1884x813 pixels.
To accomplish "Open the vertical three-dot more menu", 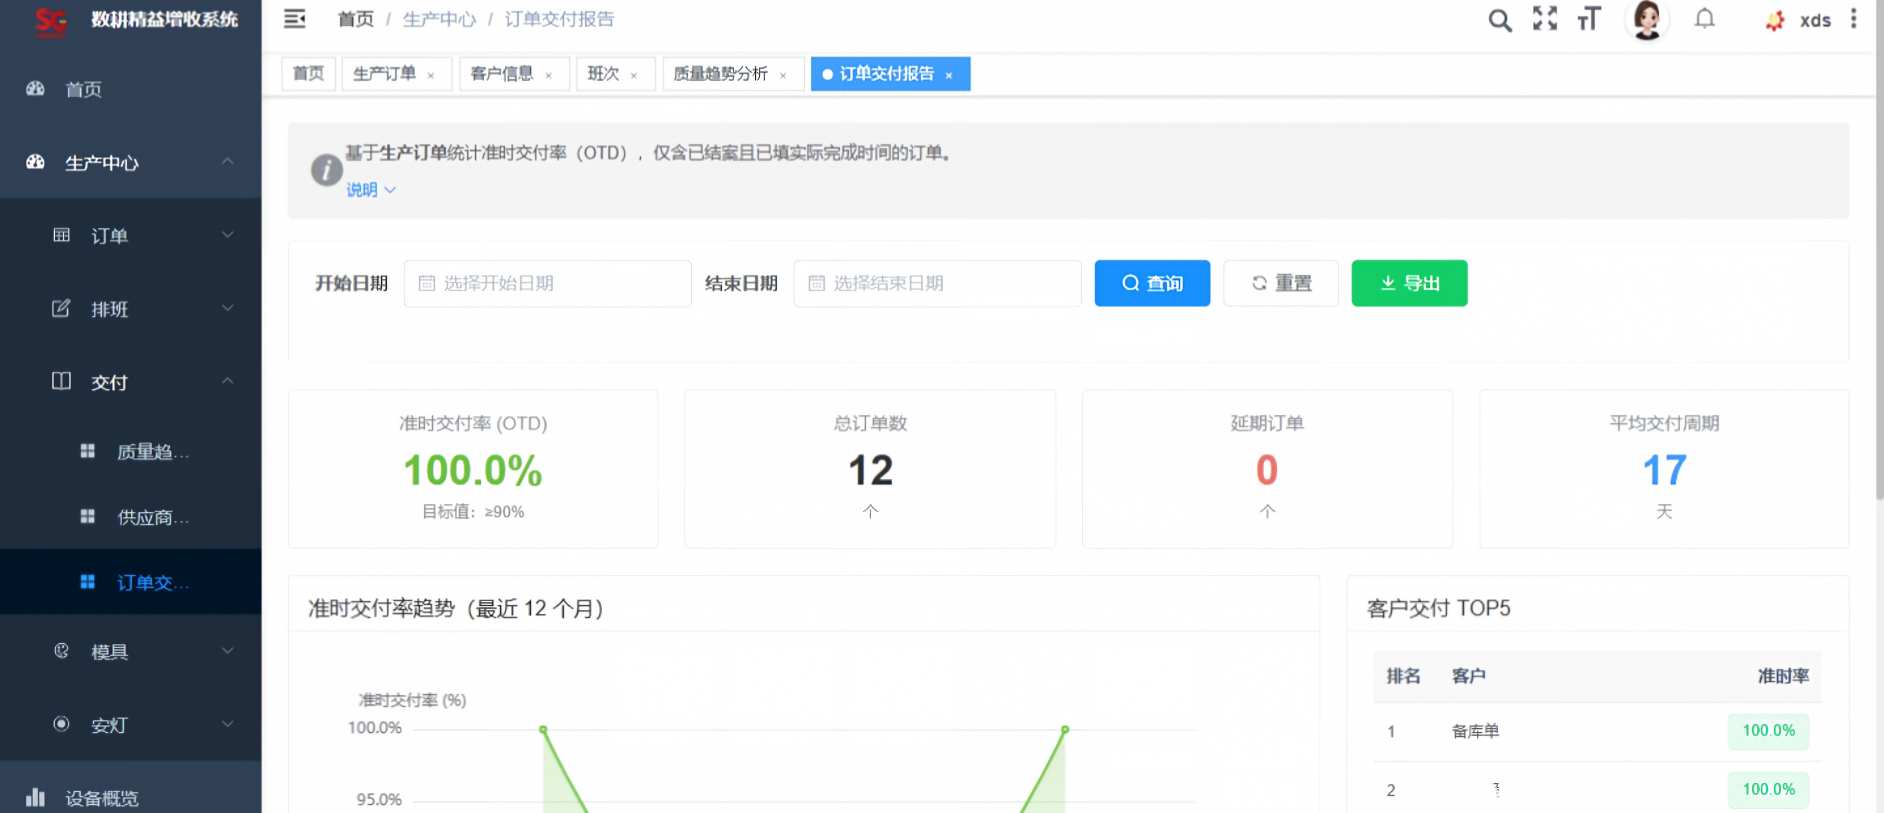I will 1853,19.
